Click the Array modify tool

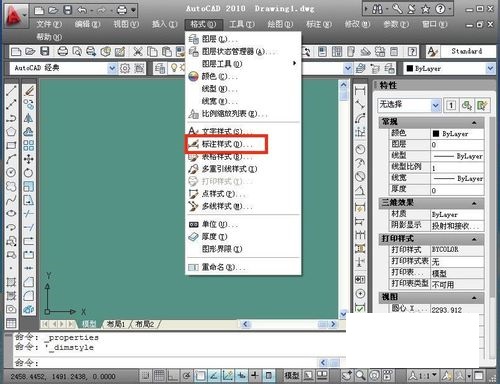tap(29, 145)
